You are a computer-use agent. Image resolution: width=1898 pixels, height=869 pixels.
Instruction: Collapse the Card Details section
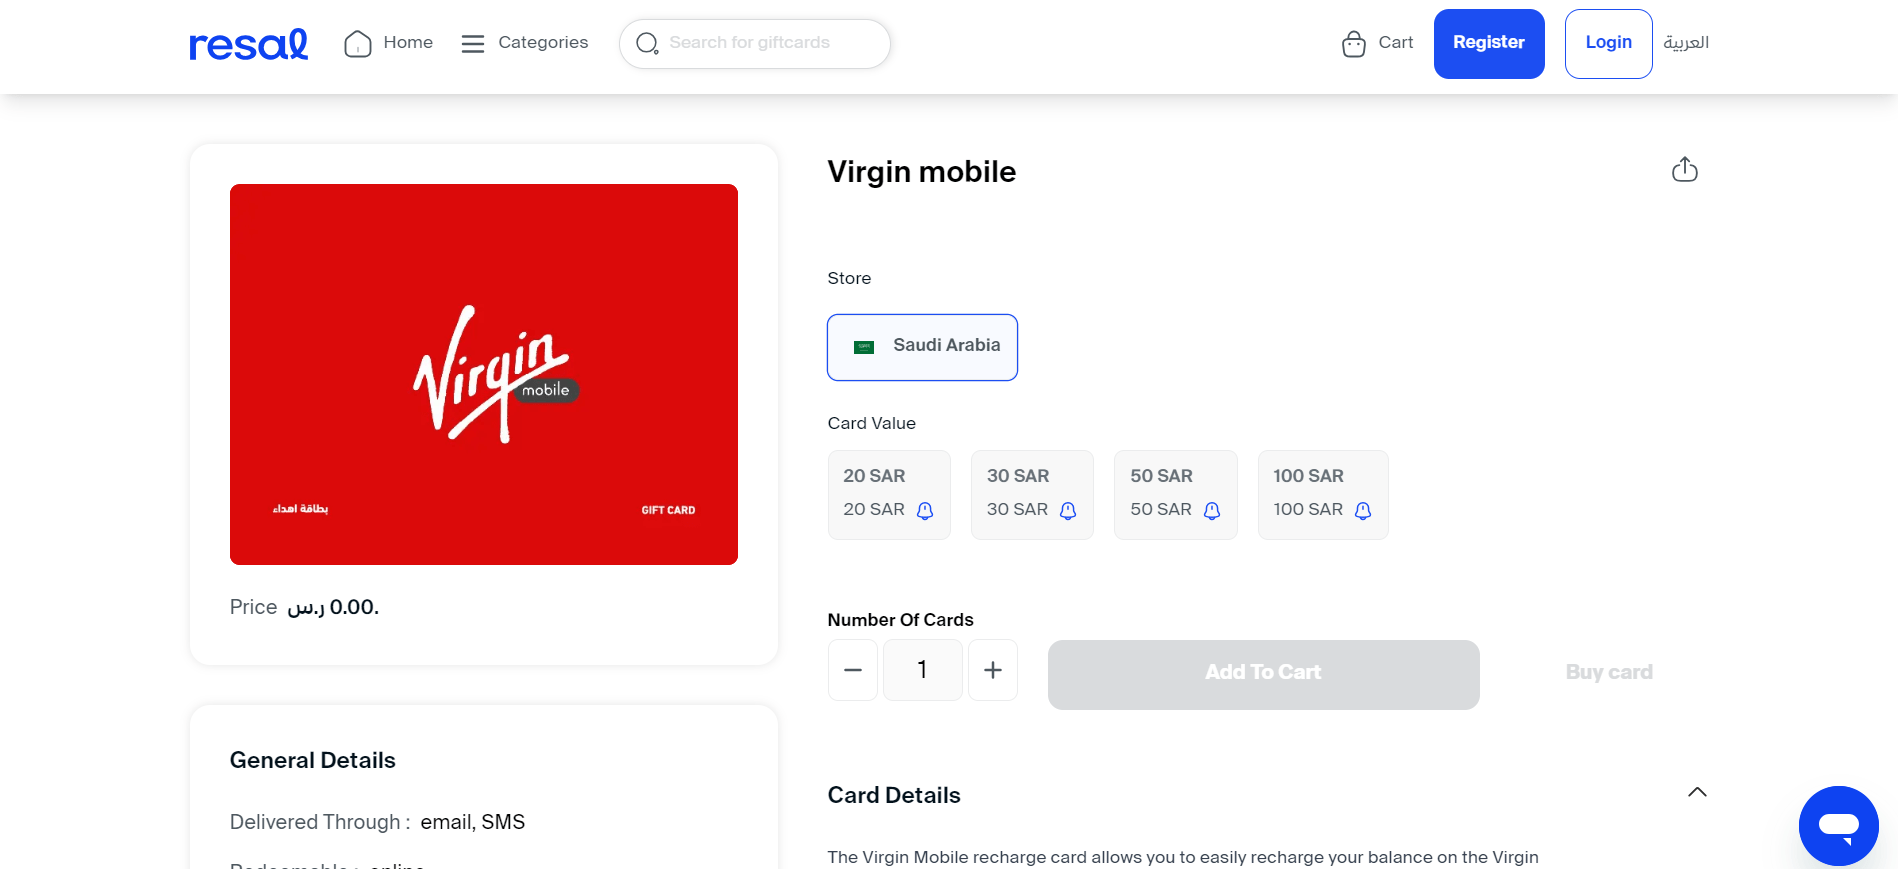click(x=1697, y=792)
